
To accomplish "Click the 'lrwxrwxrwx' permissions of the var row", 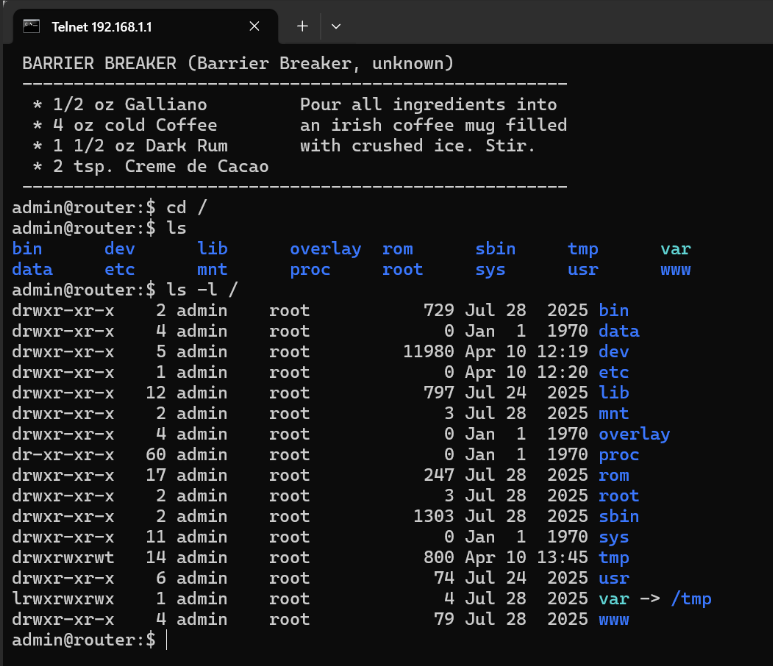I will (62, 599).
